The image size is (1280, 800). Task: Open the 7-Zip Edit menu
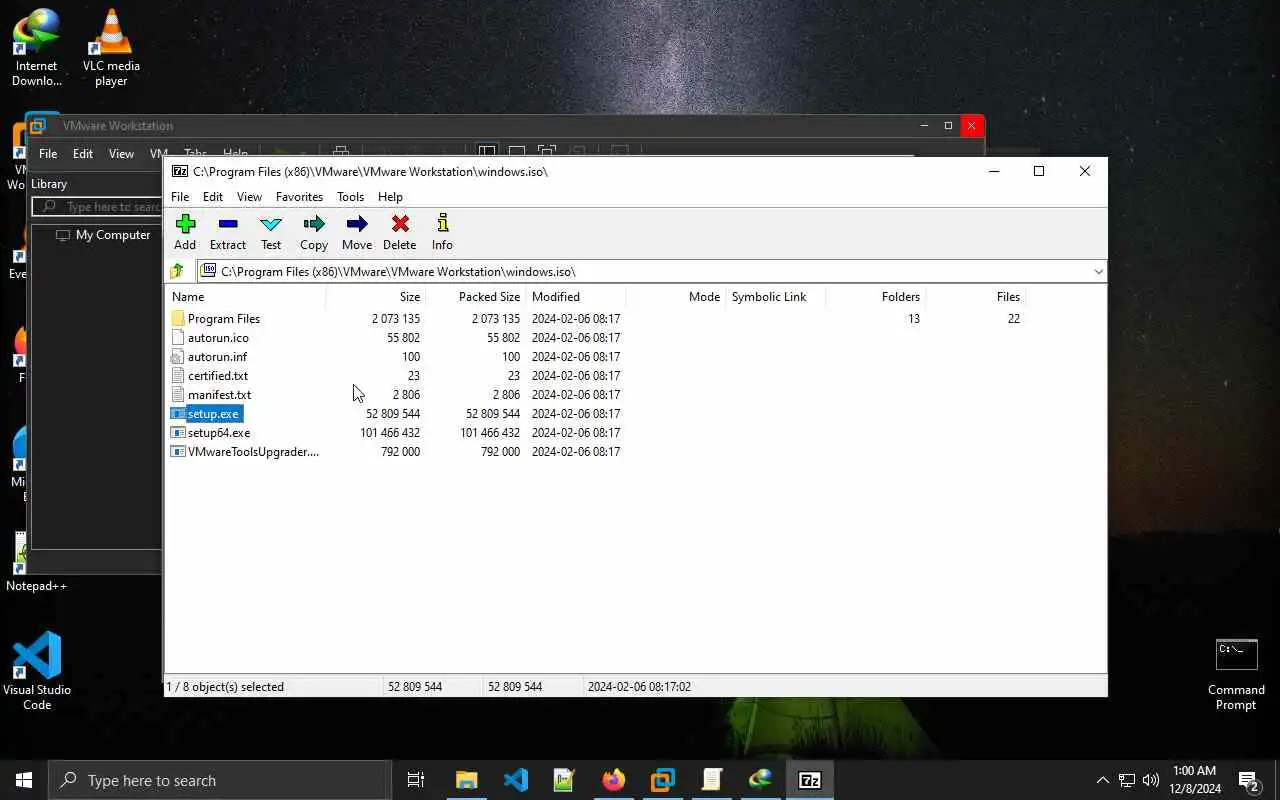(x=213, y=196)
